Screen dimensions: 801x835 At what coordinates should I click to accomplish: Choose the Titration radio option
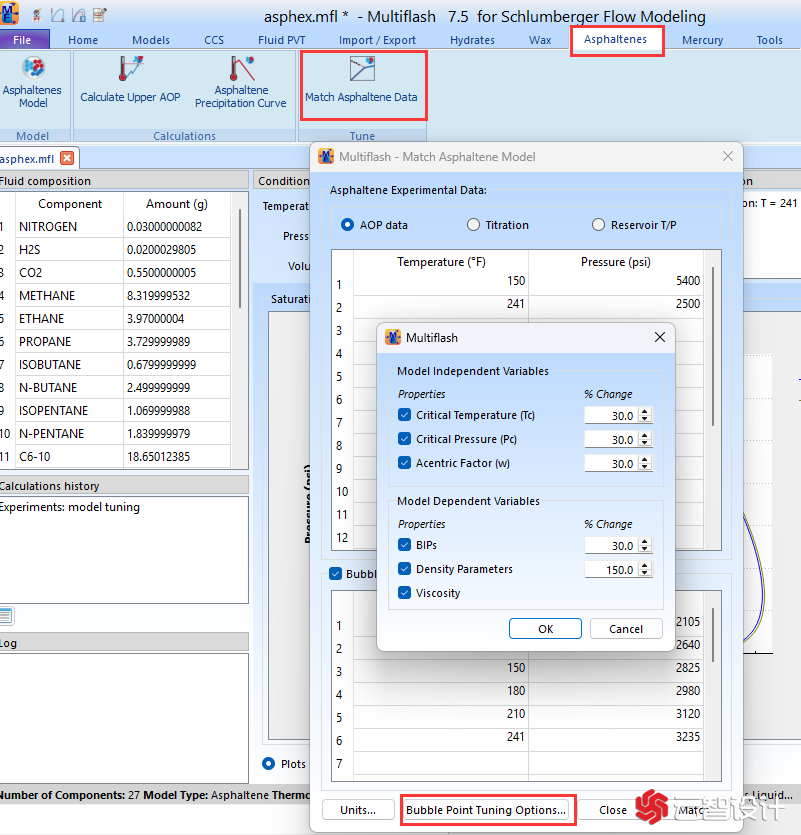[473, 225]
